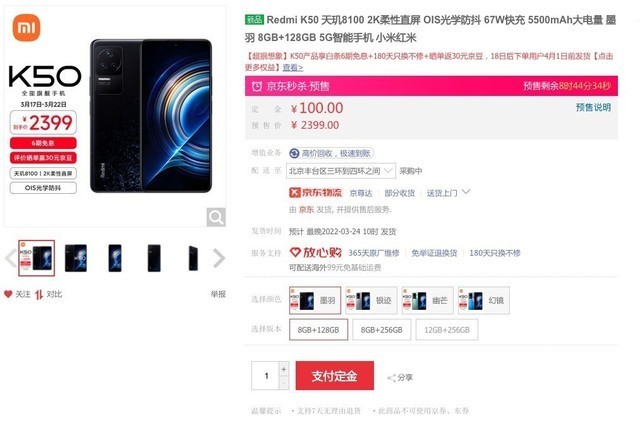The height and width of the screenshot is (428, 640).
Task: Open the delivery address dropdown 北京丰台区
Action: point(341,171)
